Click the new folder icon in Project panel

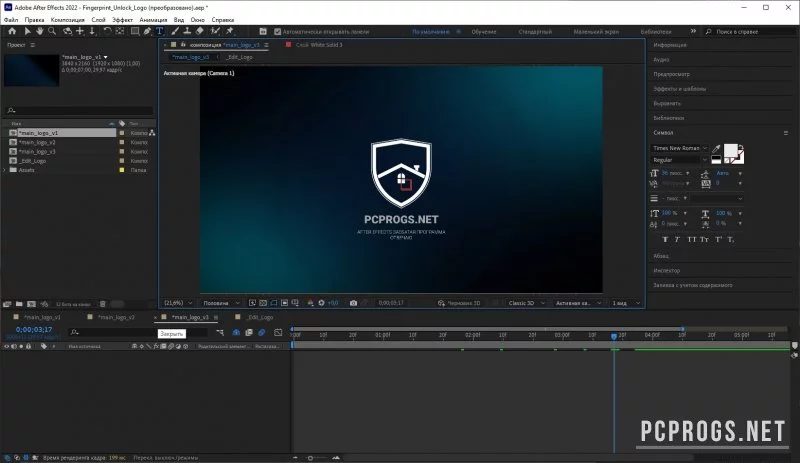click(19, 304)
